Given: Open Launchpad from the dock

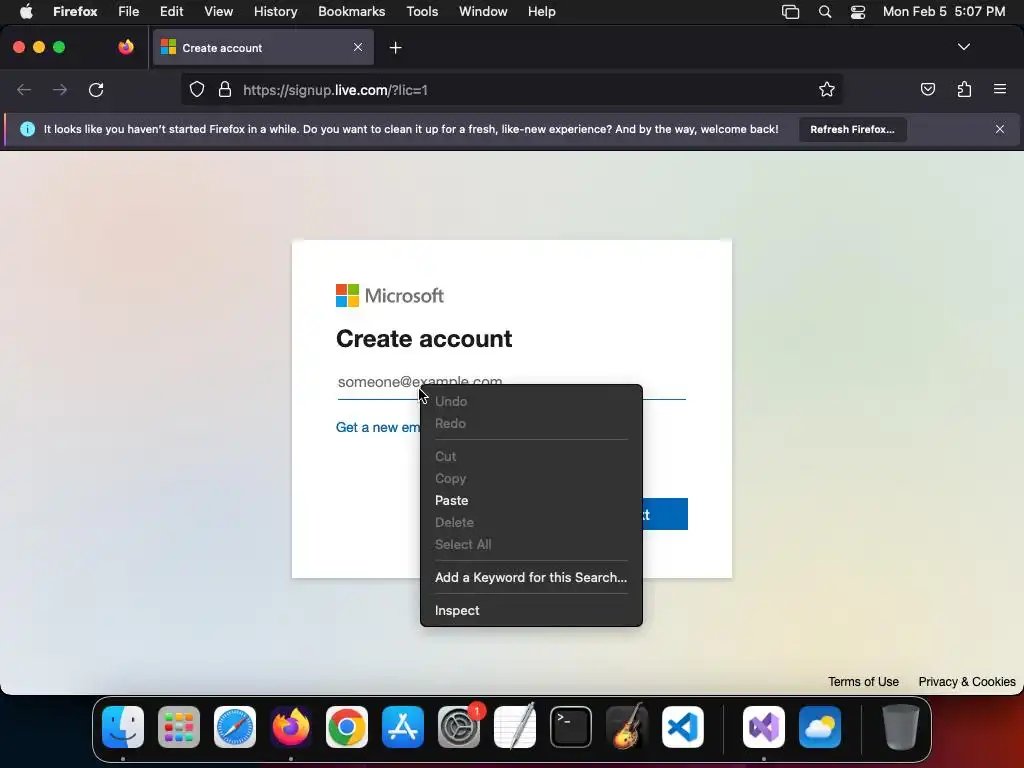Looking at the screenshot, I should (179, 727).
